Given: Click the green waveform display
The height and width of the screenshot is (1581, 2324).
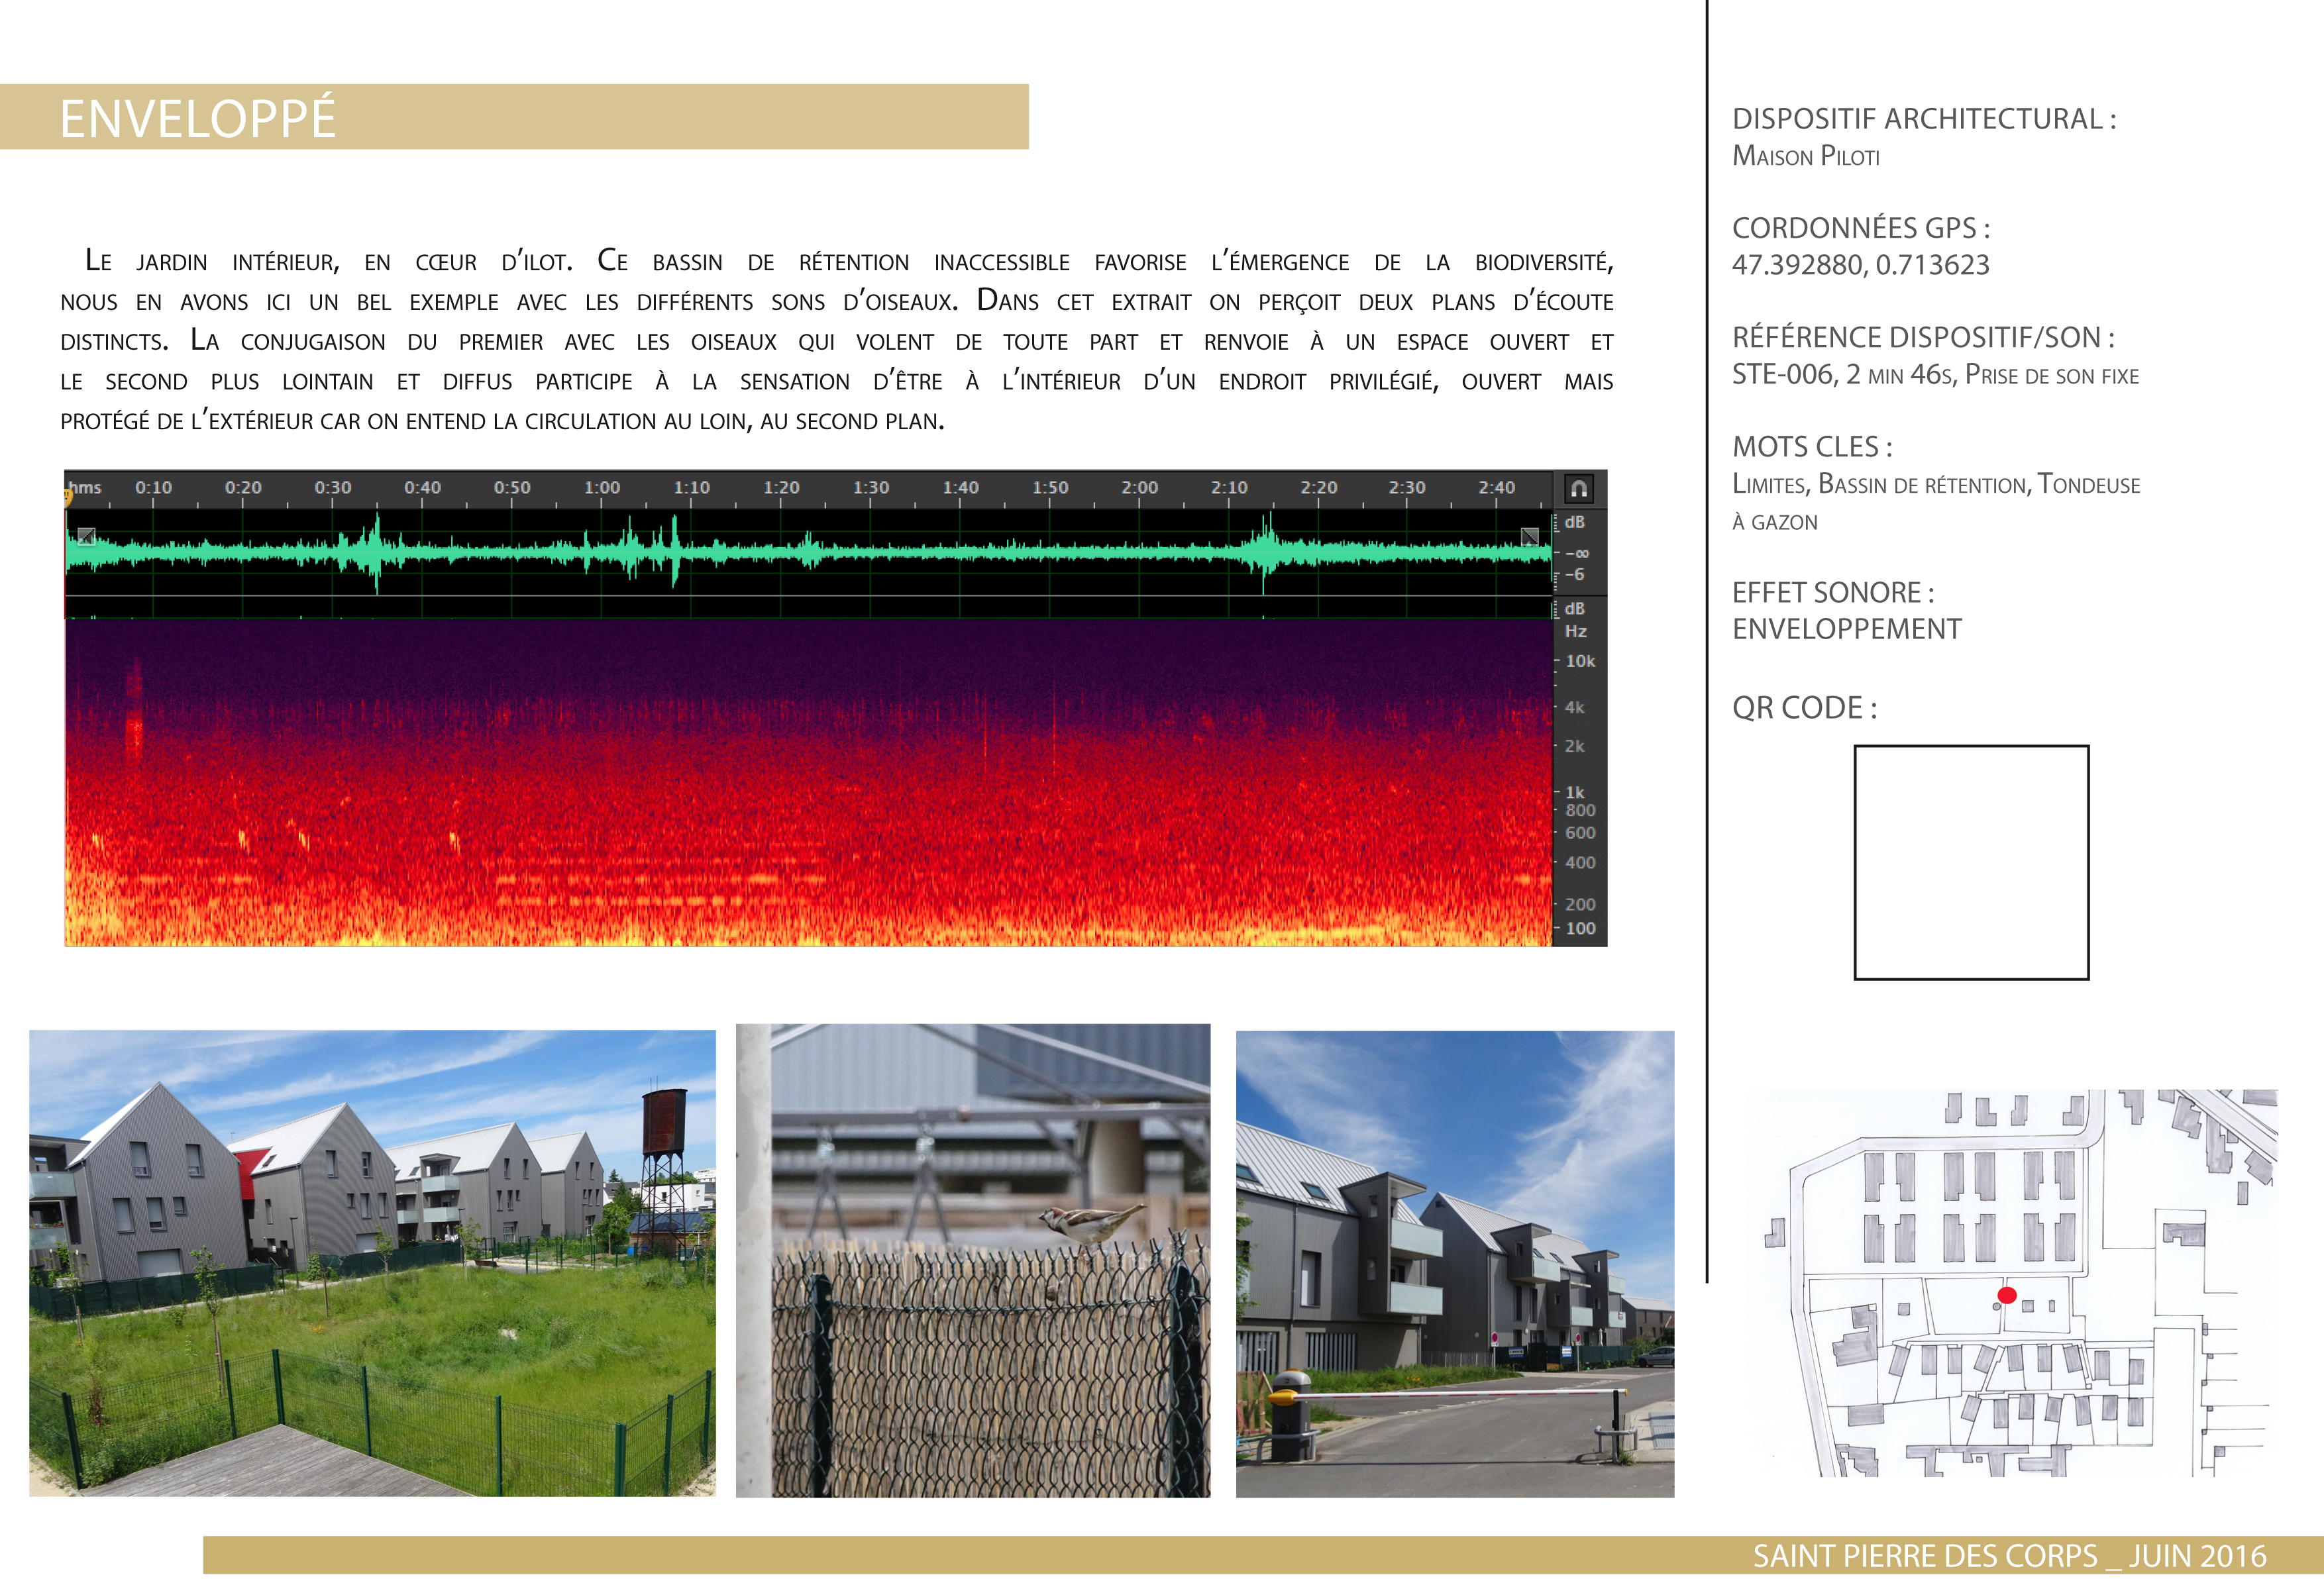Looking at the screenshot, I should [808, 552].
